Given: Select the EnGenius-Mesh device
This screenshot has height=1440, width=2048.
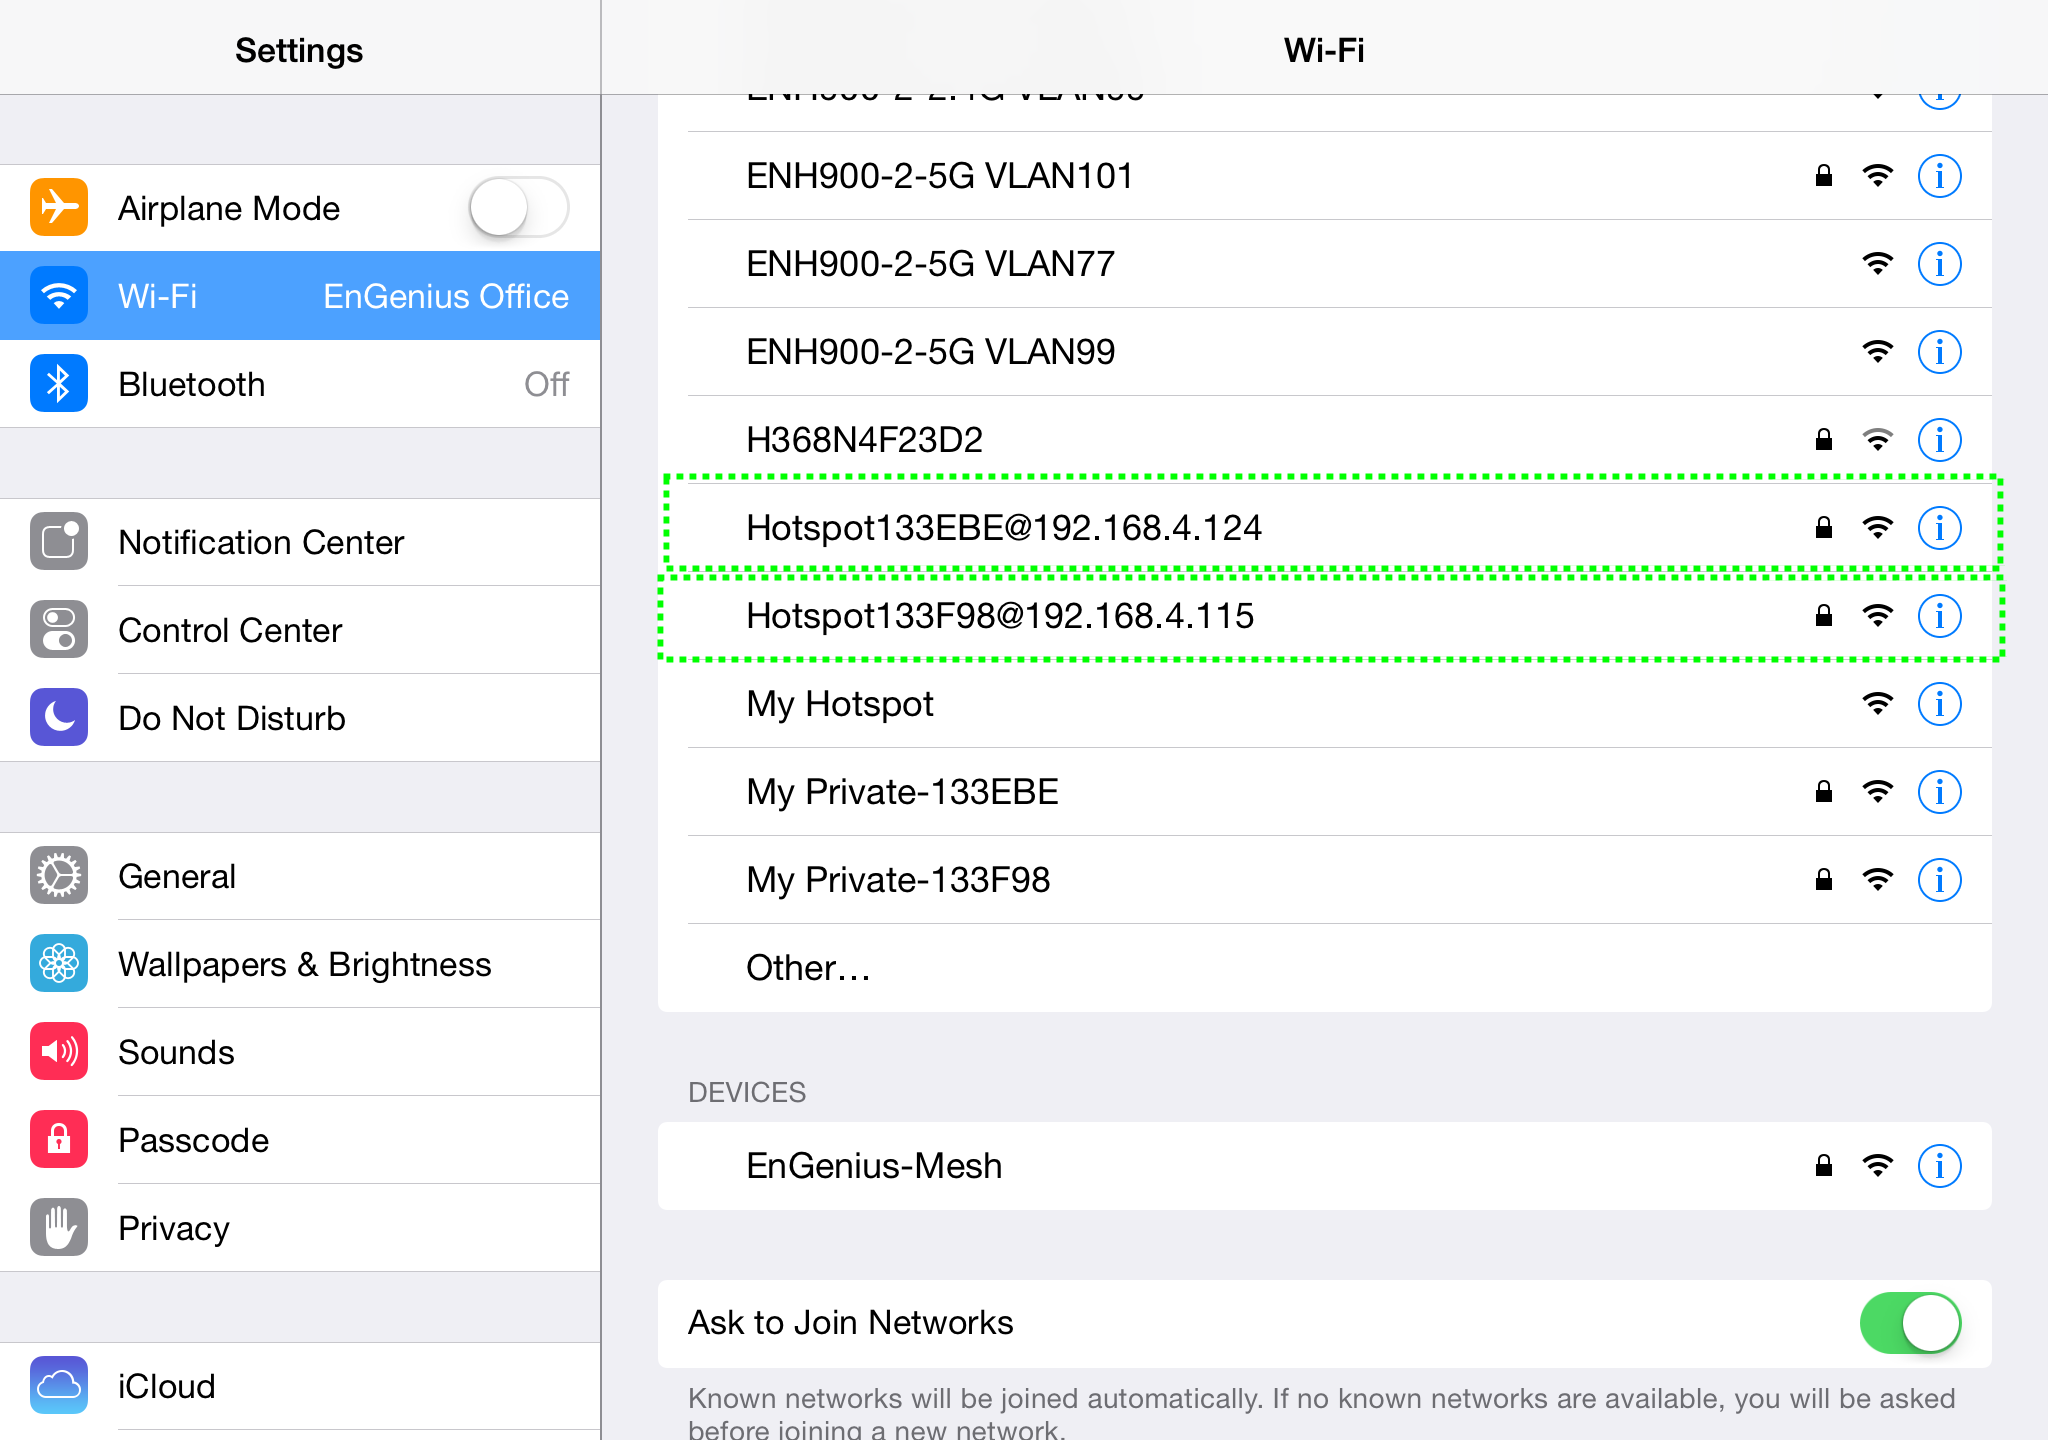Looking at the screenshot, I should coord(1325,1166).
